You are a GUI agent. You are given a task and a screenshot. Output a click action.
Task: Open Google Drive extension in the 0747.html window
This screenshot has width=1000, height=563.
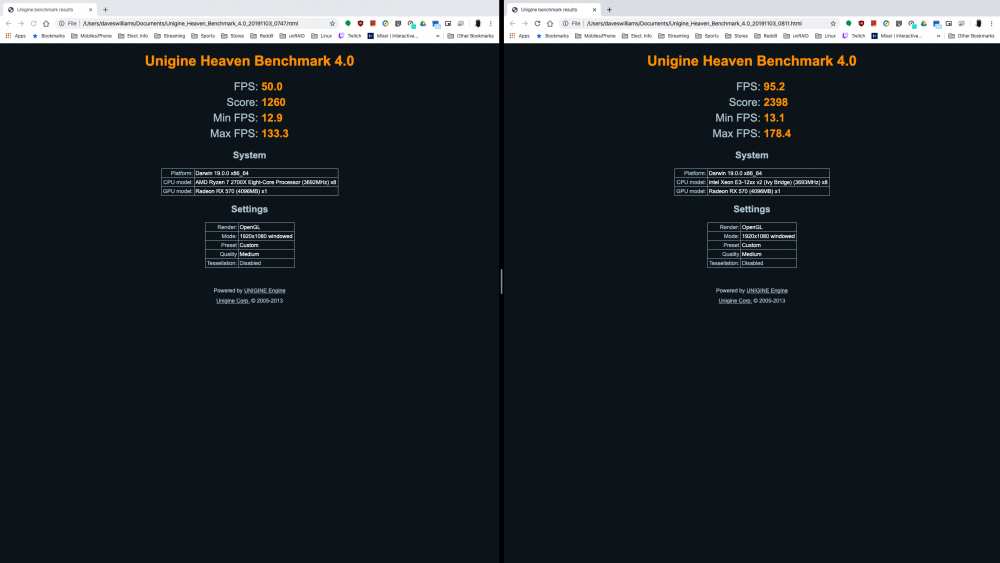(x=423, y=24)
